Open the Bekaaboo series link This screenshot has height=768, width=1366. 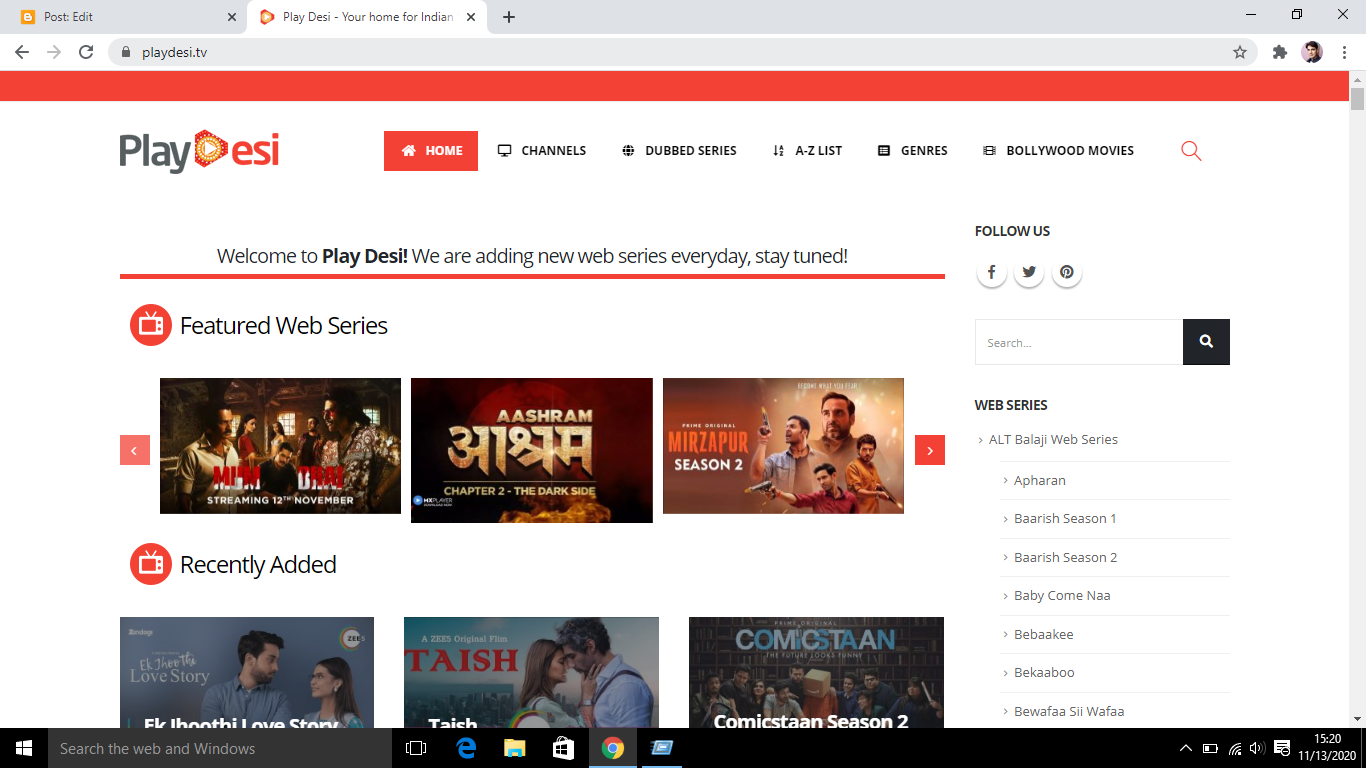(1044, 673)
